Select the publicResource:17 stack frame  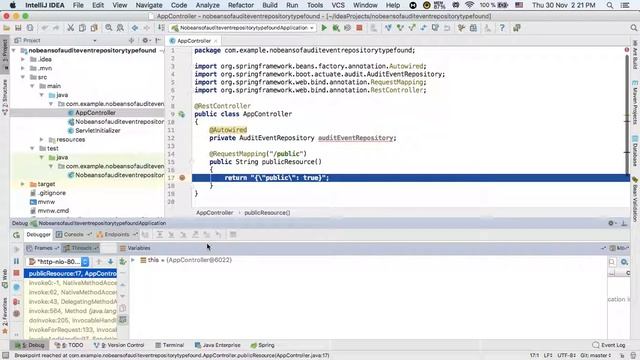pos(70,273)
